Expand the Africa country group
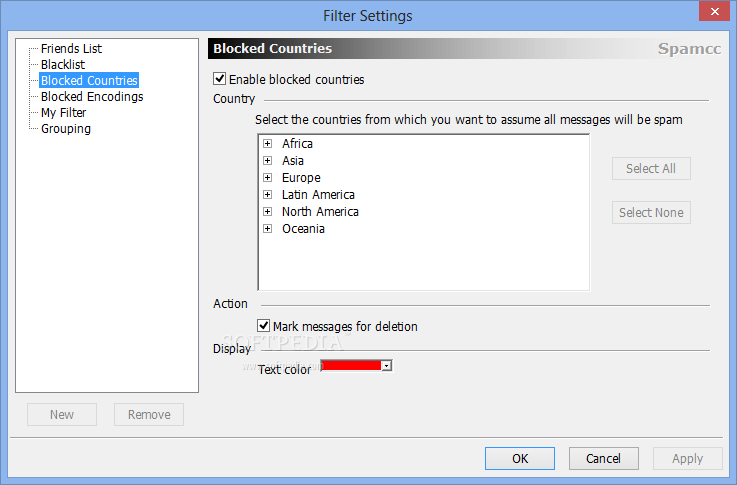Image resolution: width=737 pixels, height=485 pixels. click(x=267, y=143)
